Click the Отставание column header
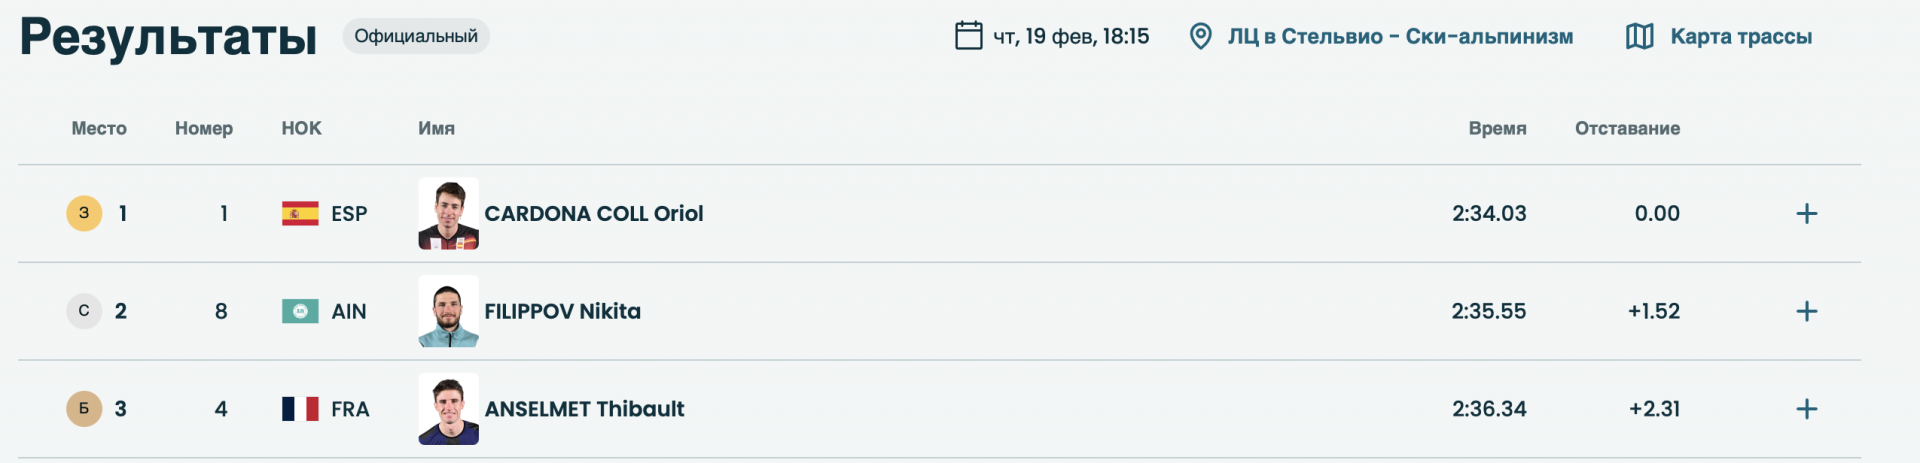 point(1627,128)
